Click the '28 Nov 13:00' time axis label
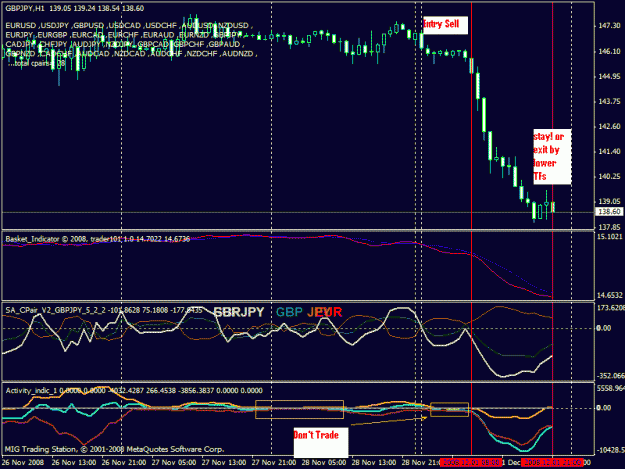Screen dimensions: 625x469 coord(374,463)
